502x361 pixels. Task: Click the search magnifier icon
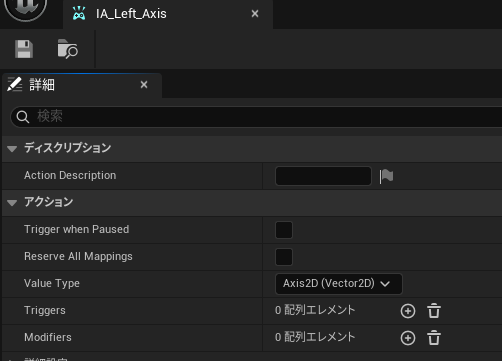click(x=23, y=117)
